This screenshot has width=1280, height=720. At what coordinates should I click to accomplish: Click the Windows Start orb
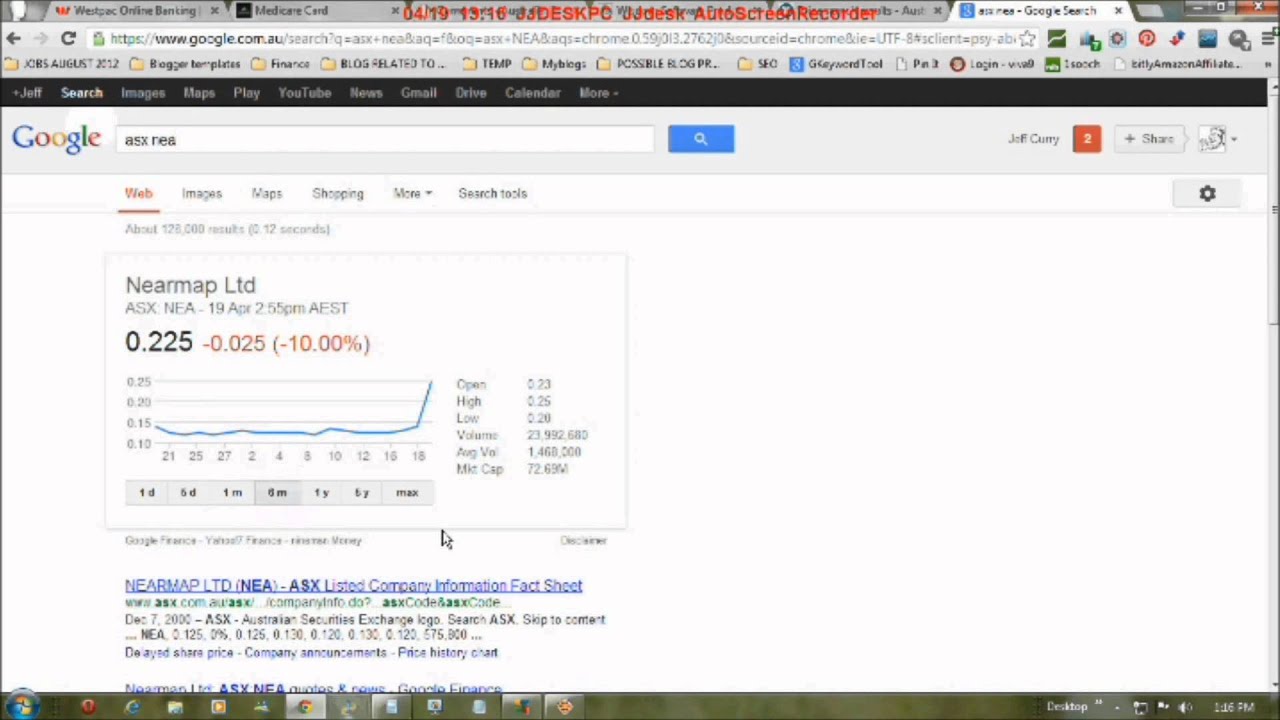pos(21,706)
